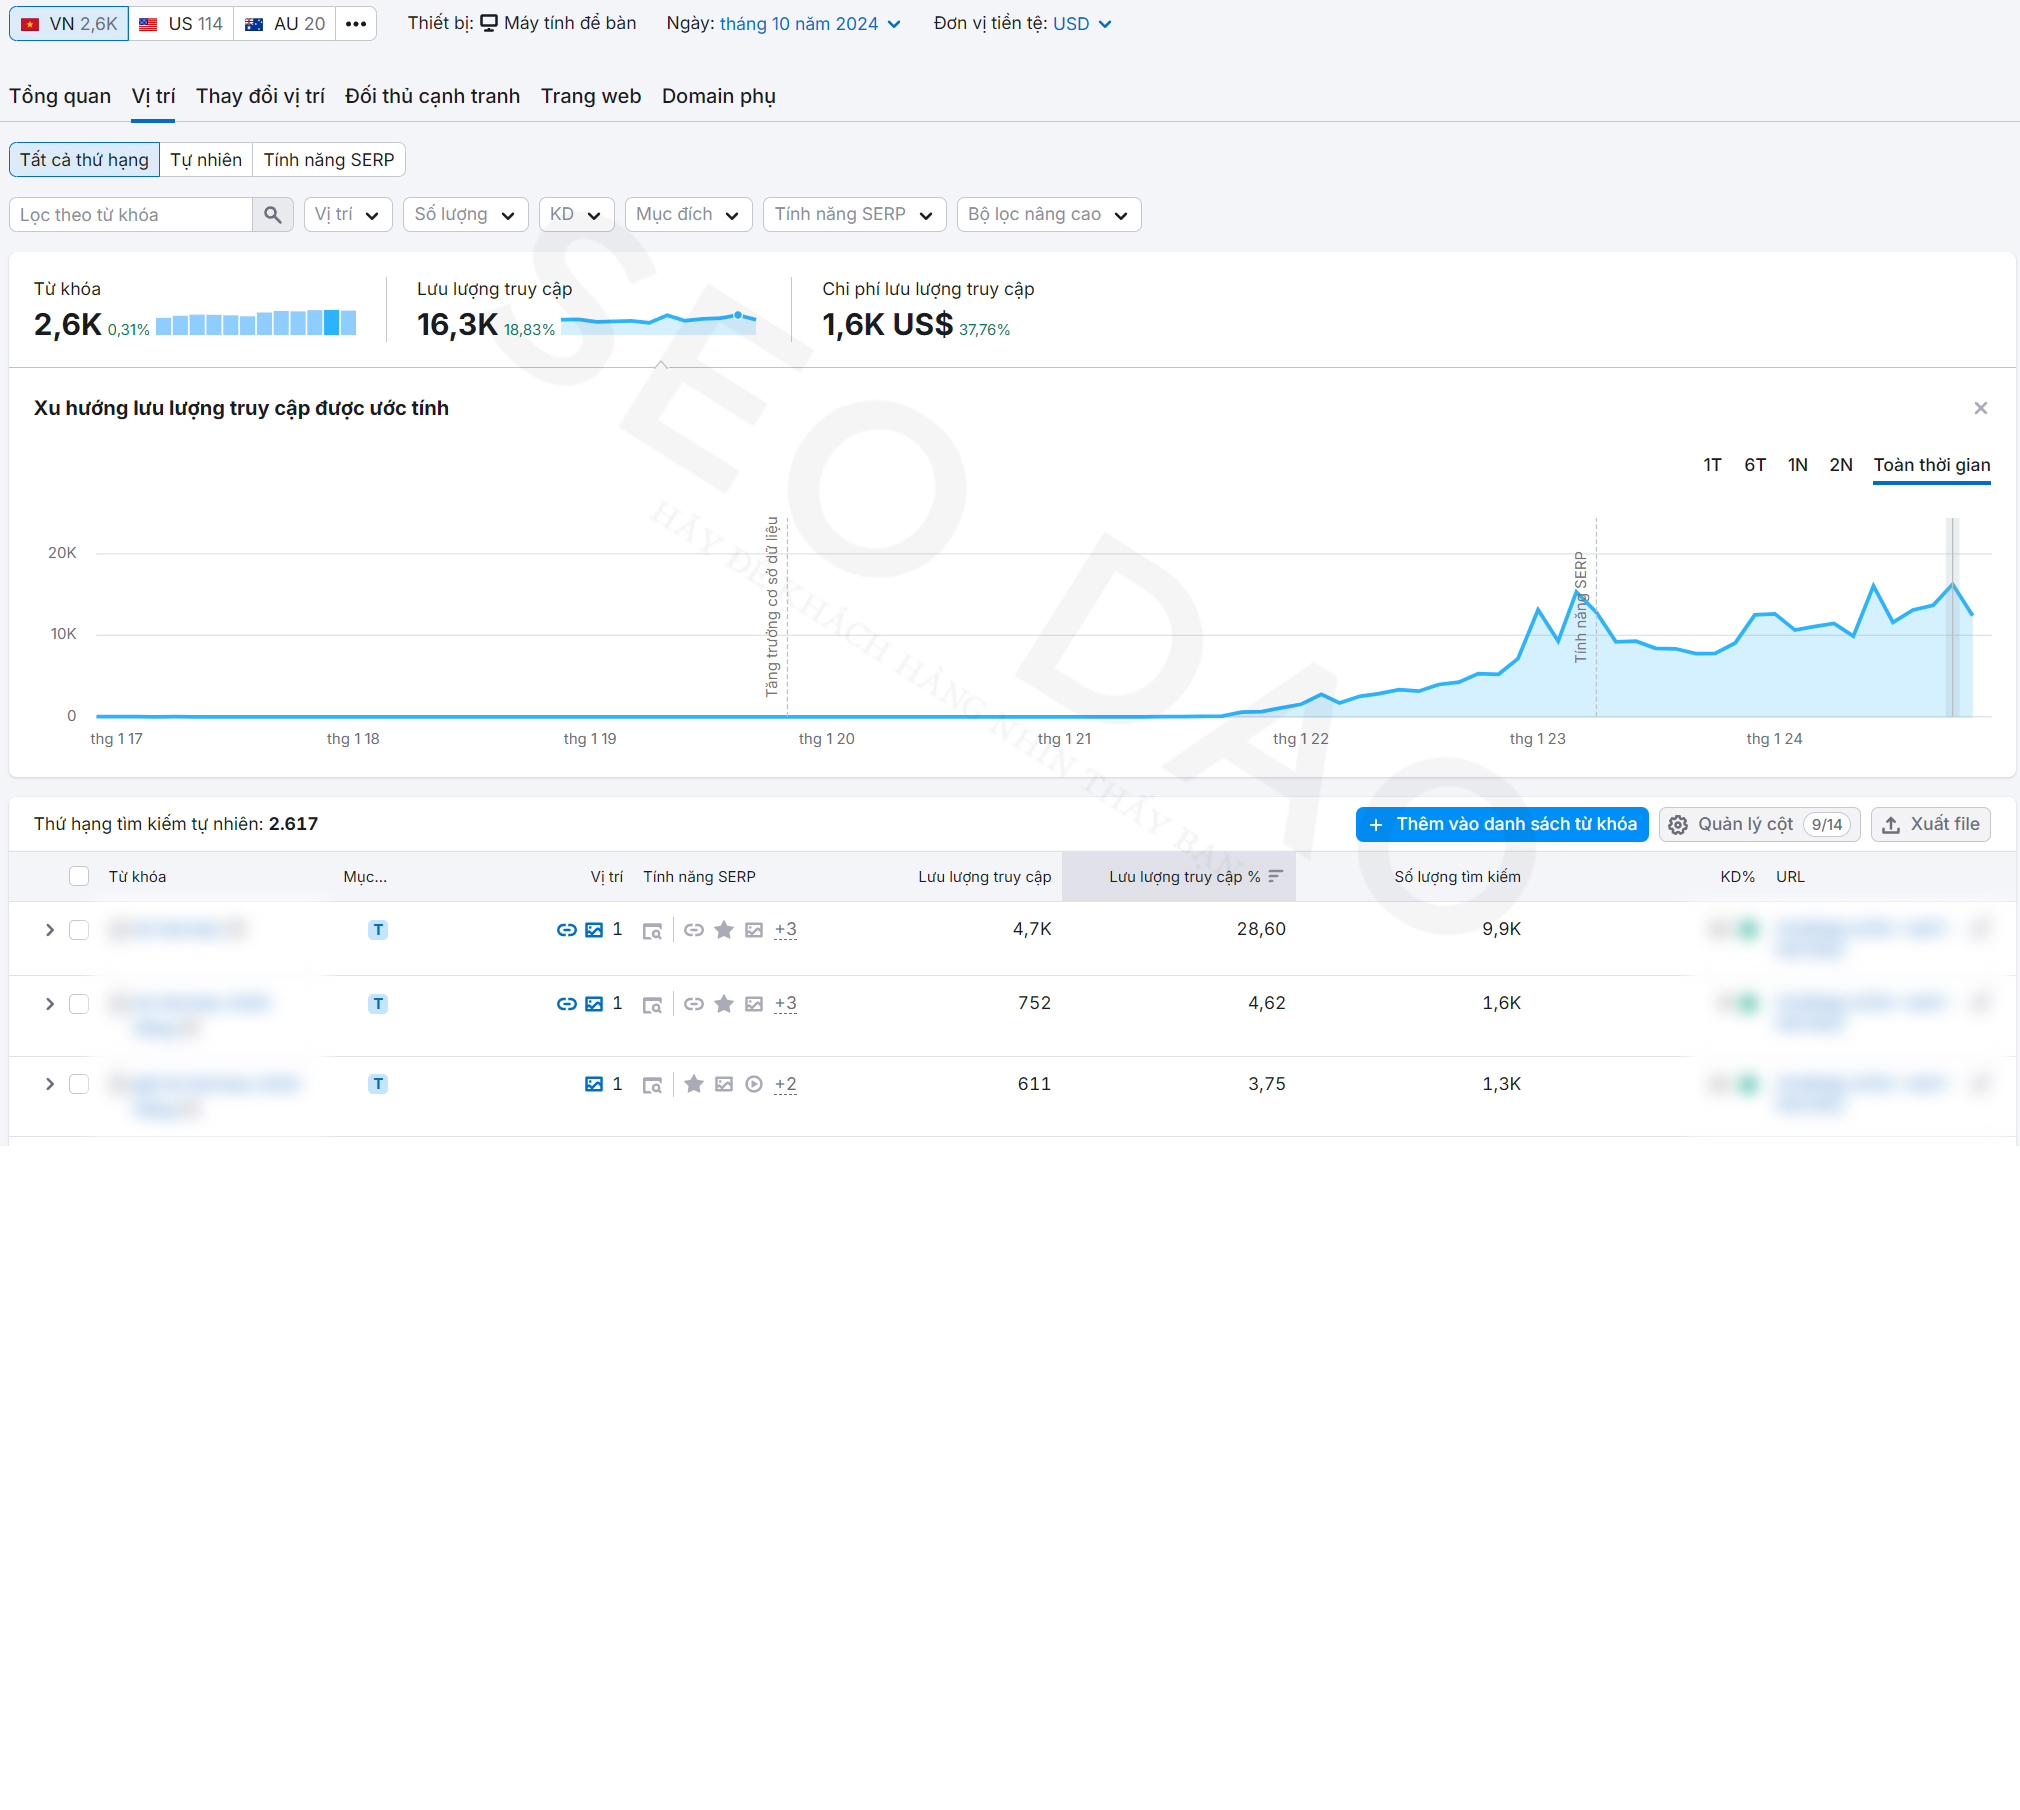2020x1810 pixels.
Task: Expand the 752 traffic keyword row
Action: pos(49,1004)
